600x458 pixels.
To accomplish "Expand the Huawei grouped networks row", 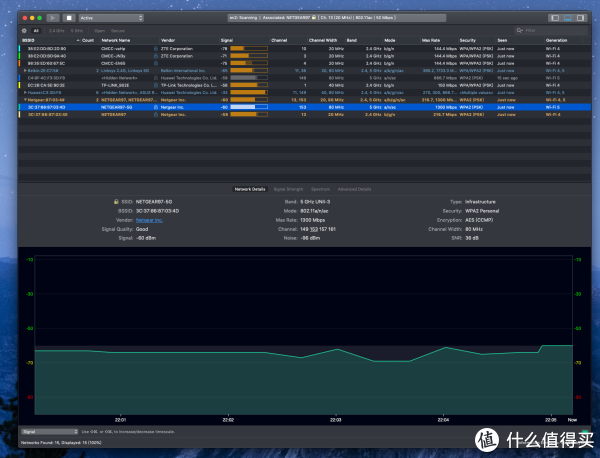I will (25, 93).
